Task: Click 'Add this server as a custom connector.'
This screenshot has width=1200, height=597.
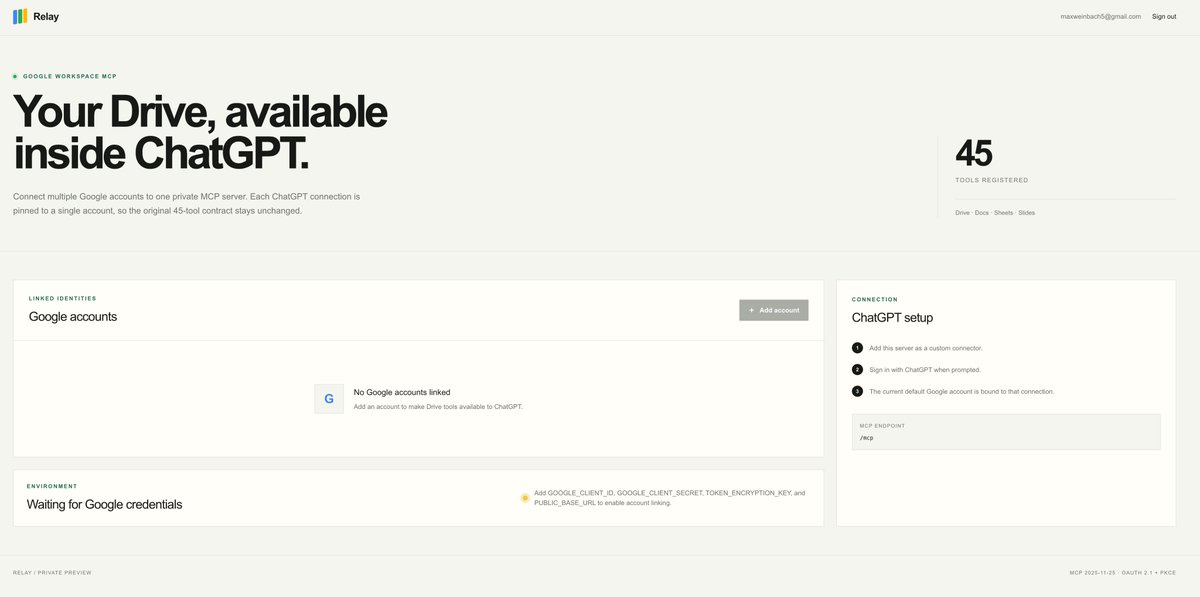Action: (926, 348)
